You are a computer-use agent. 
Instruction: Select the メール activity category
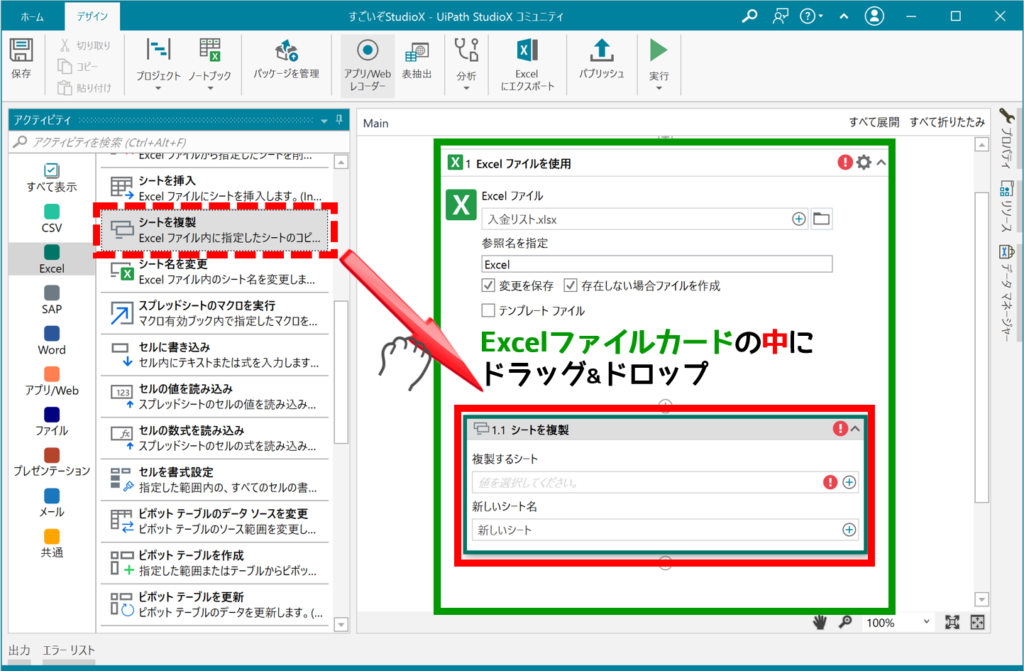pyautogui.click(x=52, y=502)
